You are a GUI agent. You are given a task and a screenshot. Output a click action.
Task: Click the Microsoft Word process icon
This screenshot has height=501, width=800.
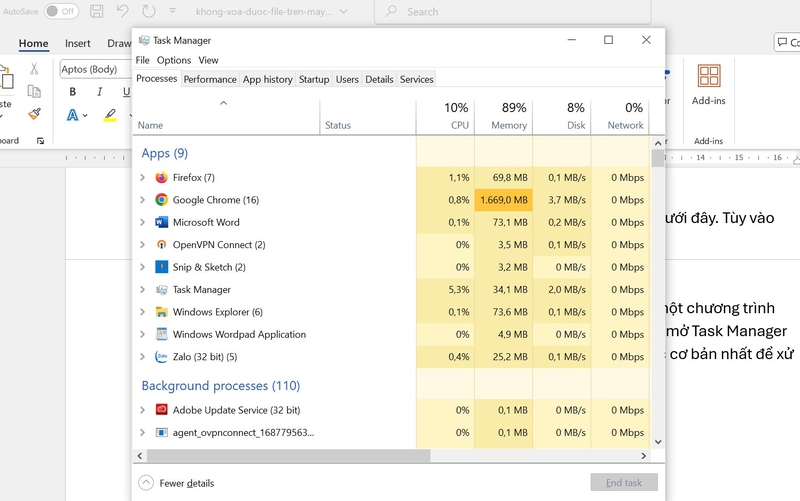[161, 222]
